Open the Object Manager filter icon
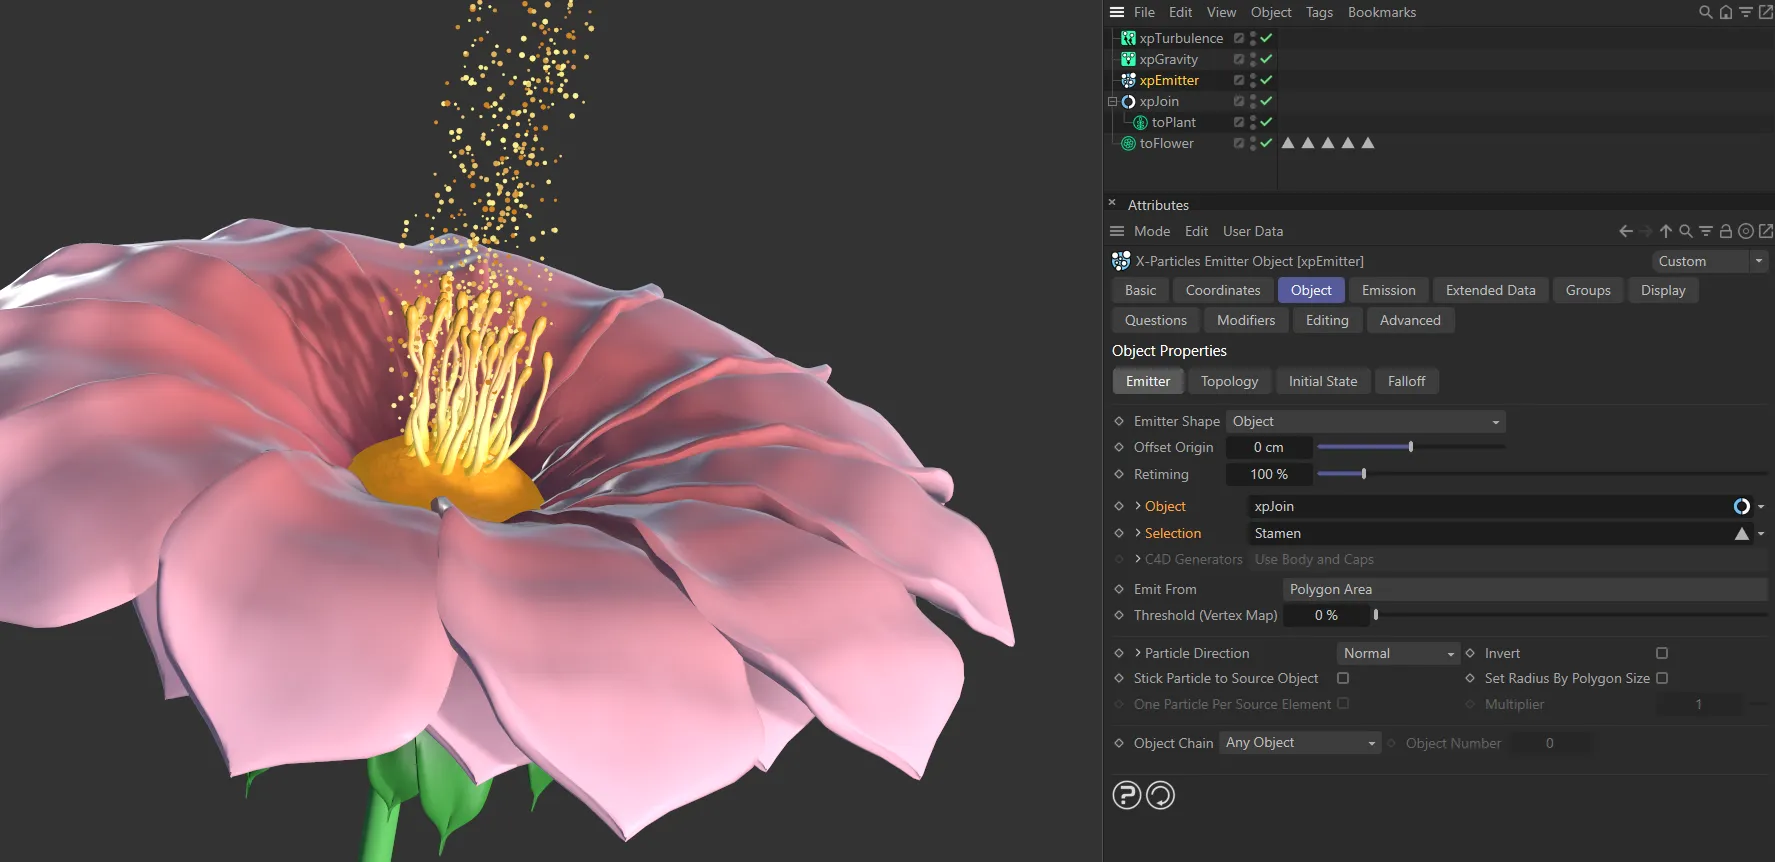This screenshot has width=1775, height=862. 1746,12
